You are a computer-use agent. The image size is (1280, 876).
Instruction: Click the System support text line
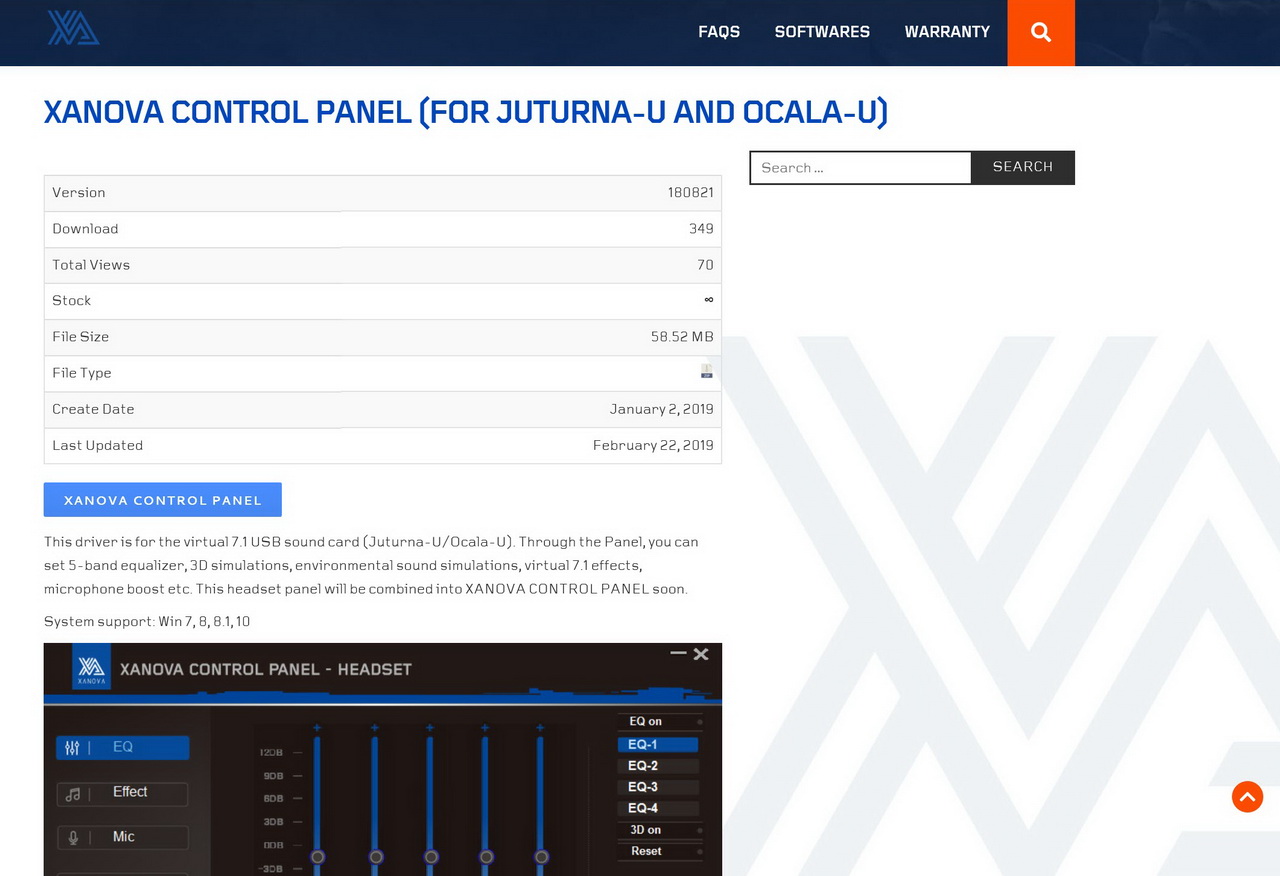point(147,621)
